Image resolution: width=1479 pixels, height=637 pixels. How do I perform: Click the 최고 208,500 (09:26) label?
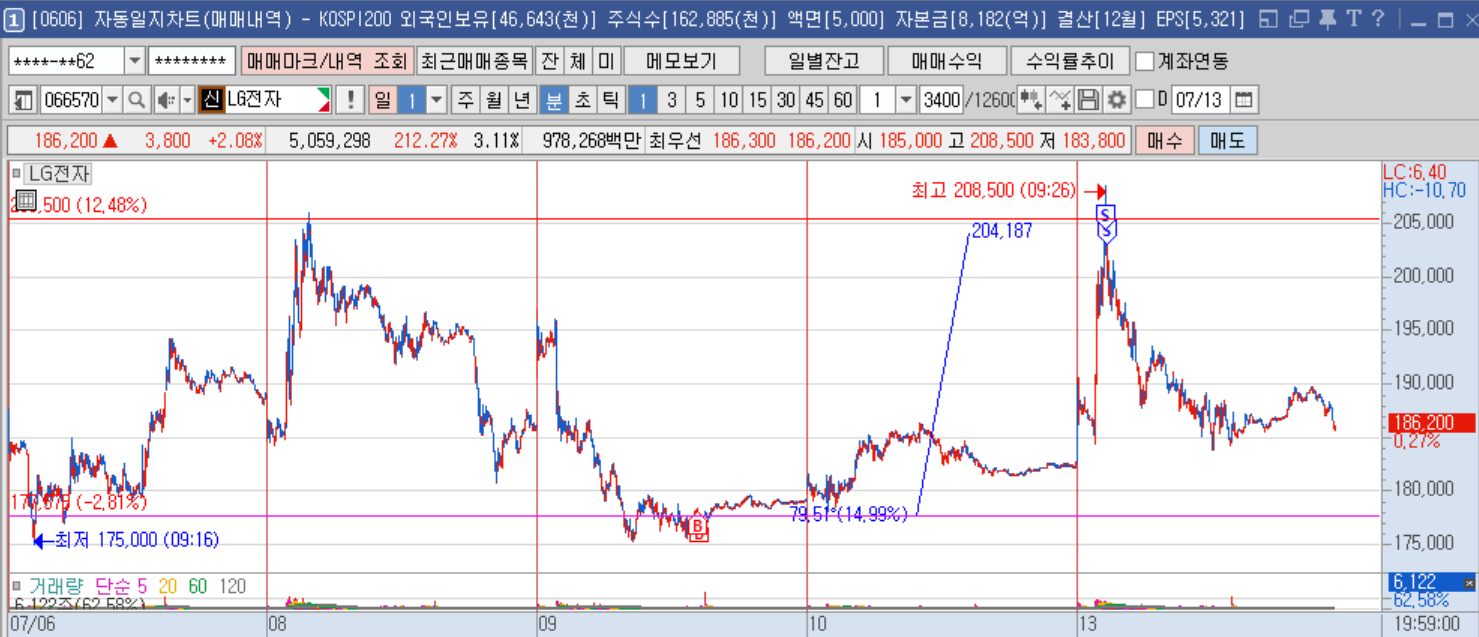coord(994,189)
